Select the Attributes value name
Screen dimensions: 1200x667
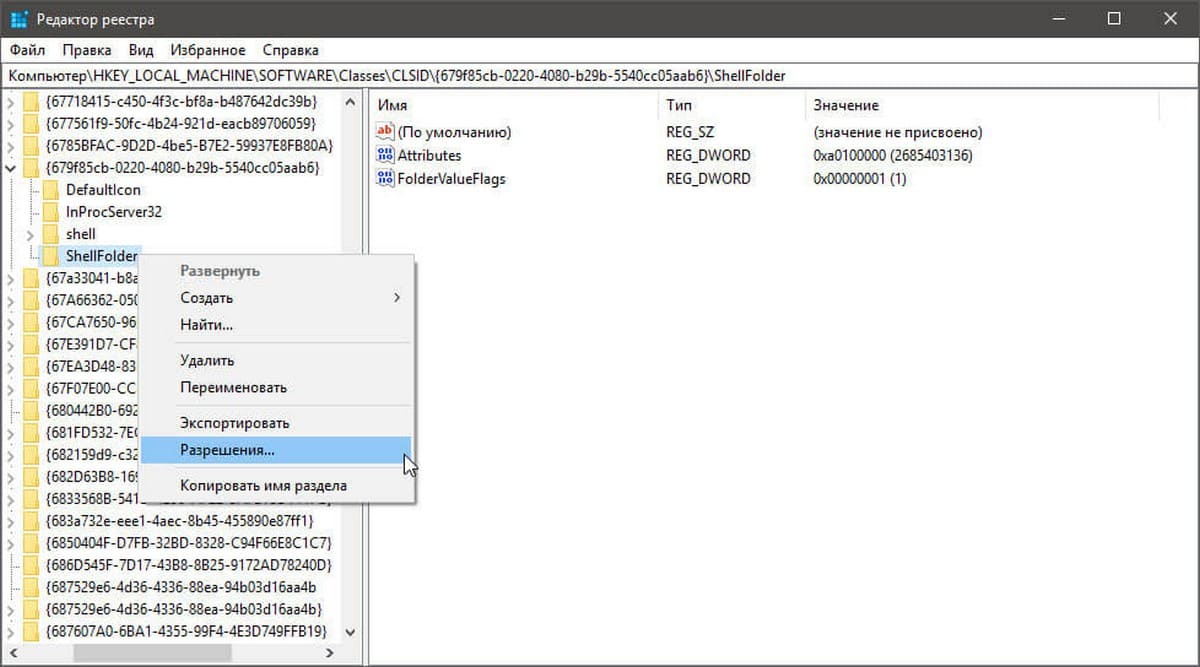coord(429,155)
